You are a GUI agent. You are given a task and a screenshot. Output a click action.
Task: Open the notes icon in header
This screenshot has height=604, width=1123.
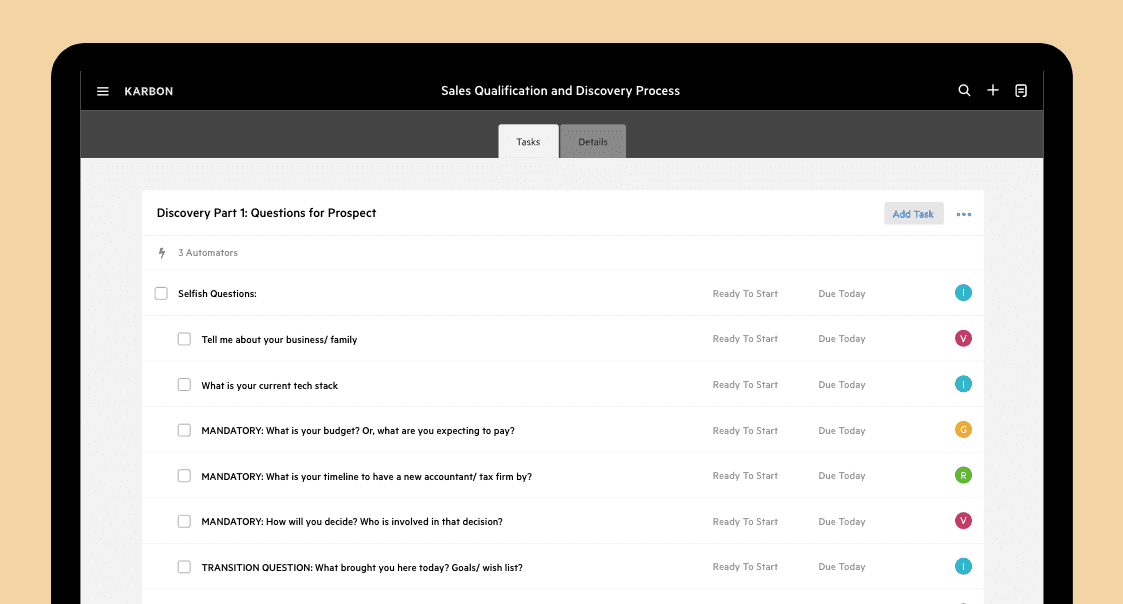[x=1021, y=91]
